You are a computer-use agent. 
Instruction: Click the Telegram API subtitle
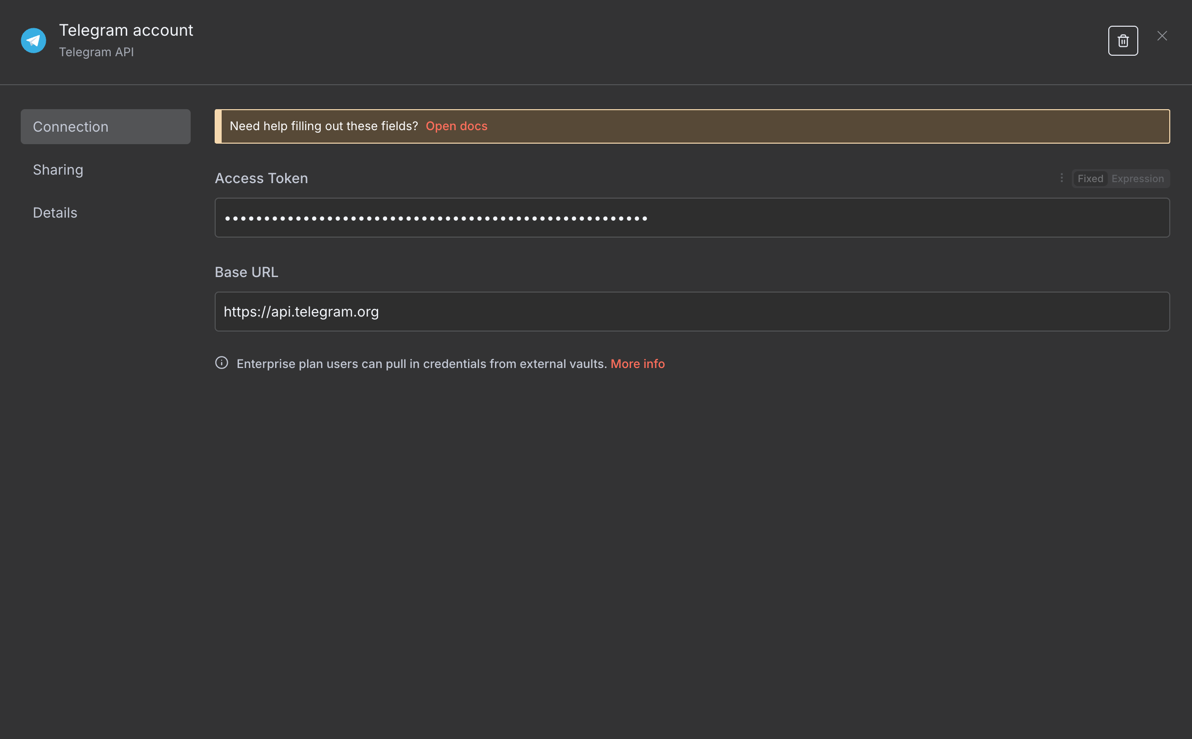[97, 52]
